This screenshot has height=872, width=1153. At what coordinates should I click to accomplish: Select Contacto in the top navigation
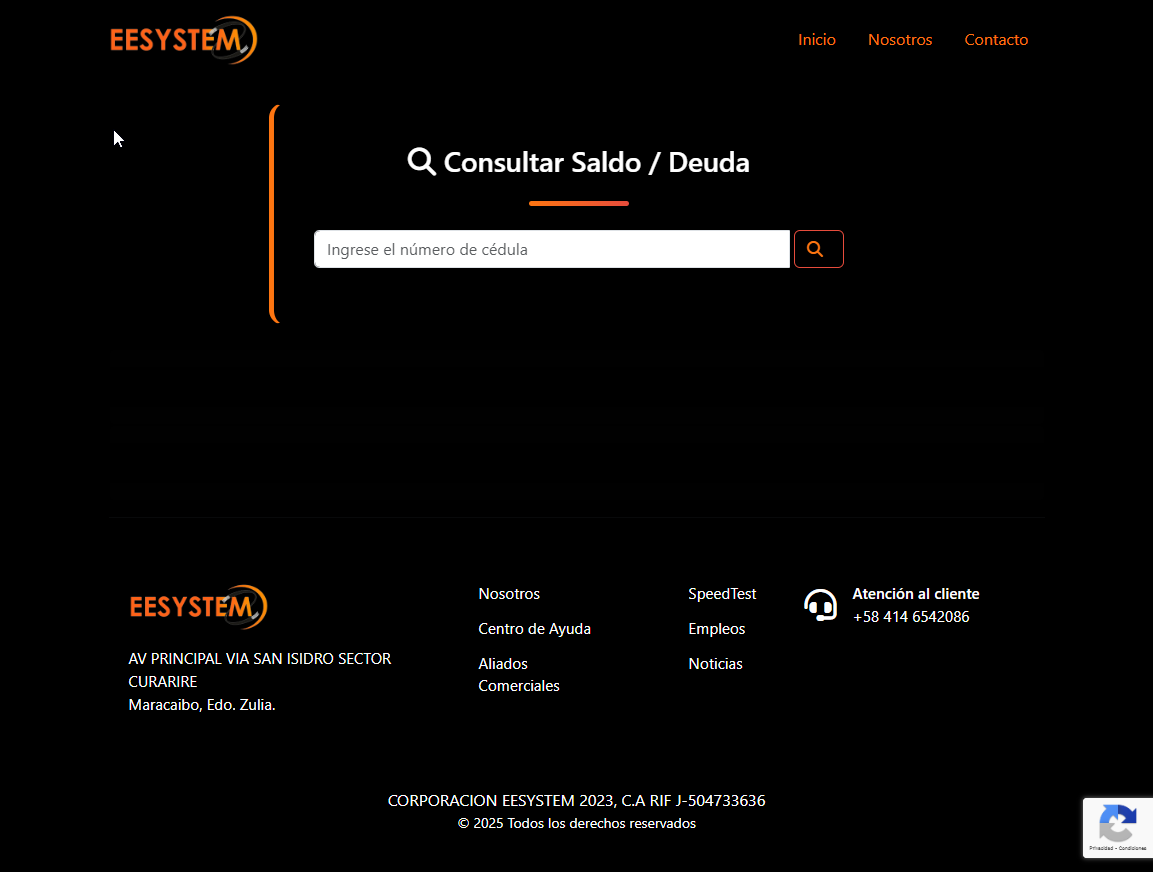[x=995, y=40]
